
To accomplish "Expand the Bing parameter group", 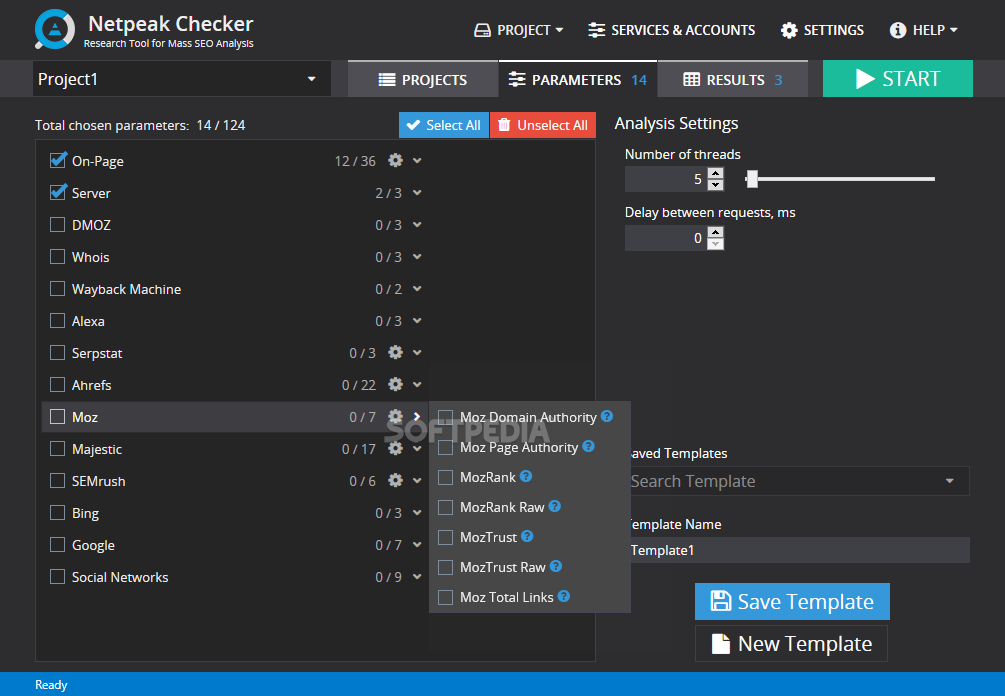I will [417, 513].
